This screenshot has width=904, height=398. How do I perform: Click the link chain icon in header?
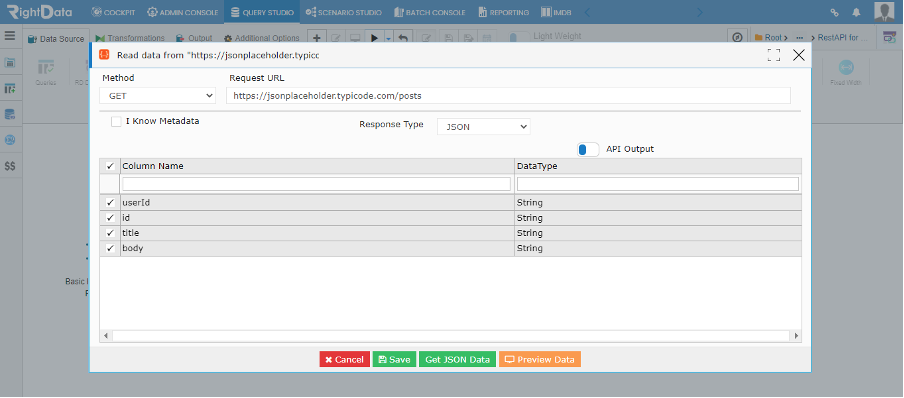point(834,12)
